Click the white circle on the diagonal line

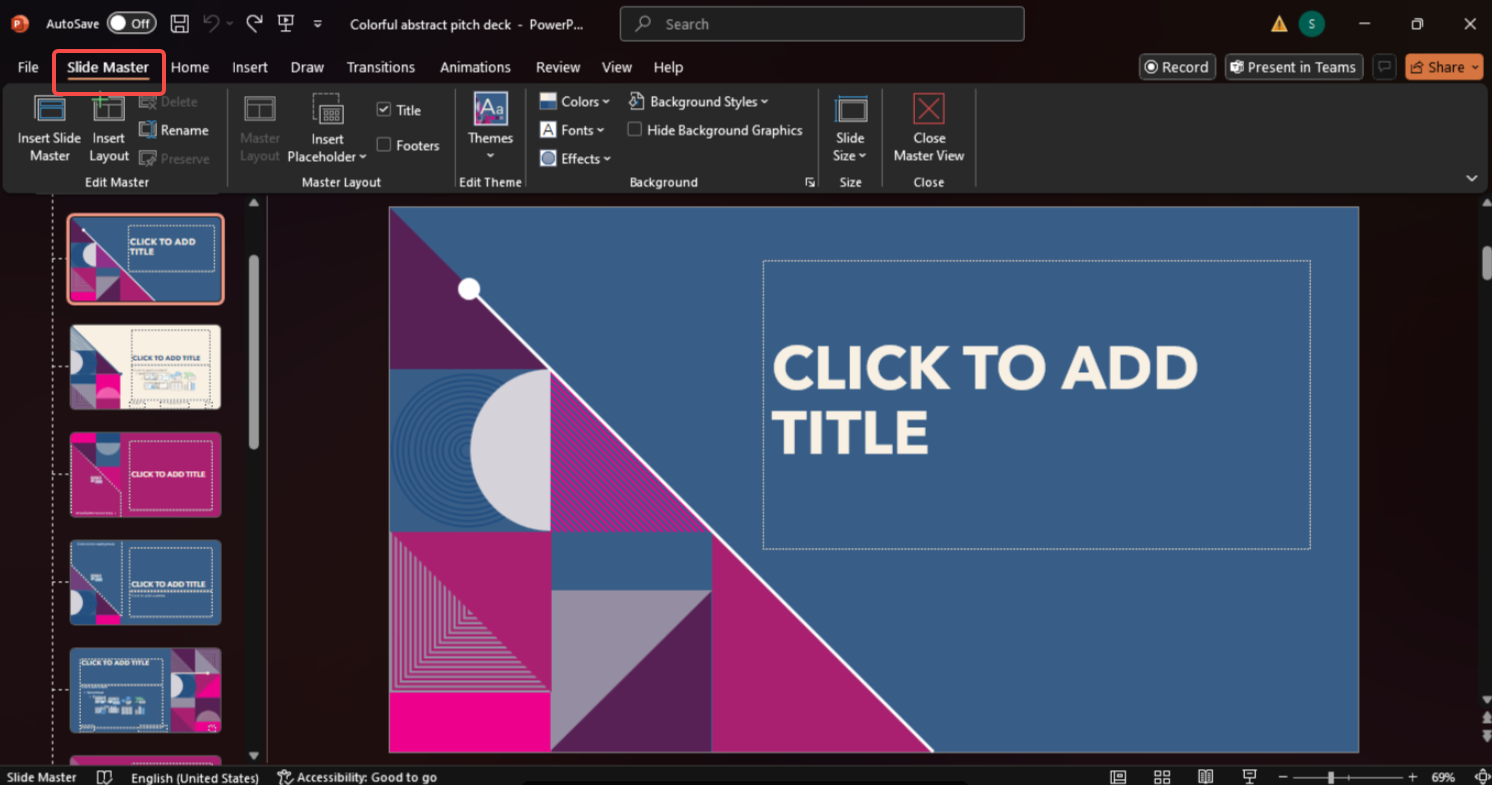469,289
